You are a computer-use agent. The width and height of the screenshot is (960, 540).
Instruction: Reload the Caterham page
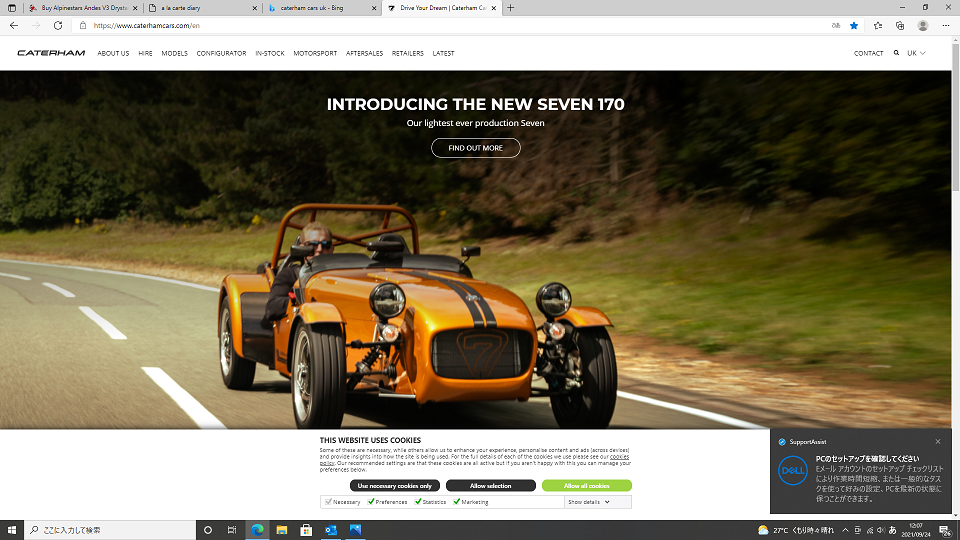point(58,26)
